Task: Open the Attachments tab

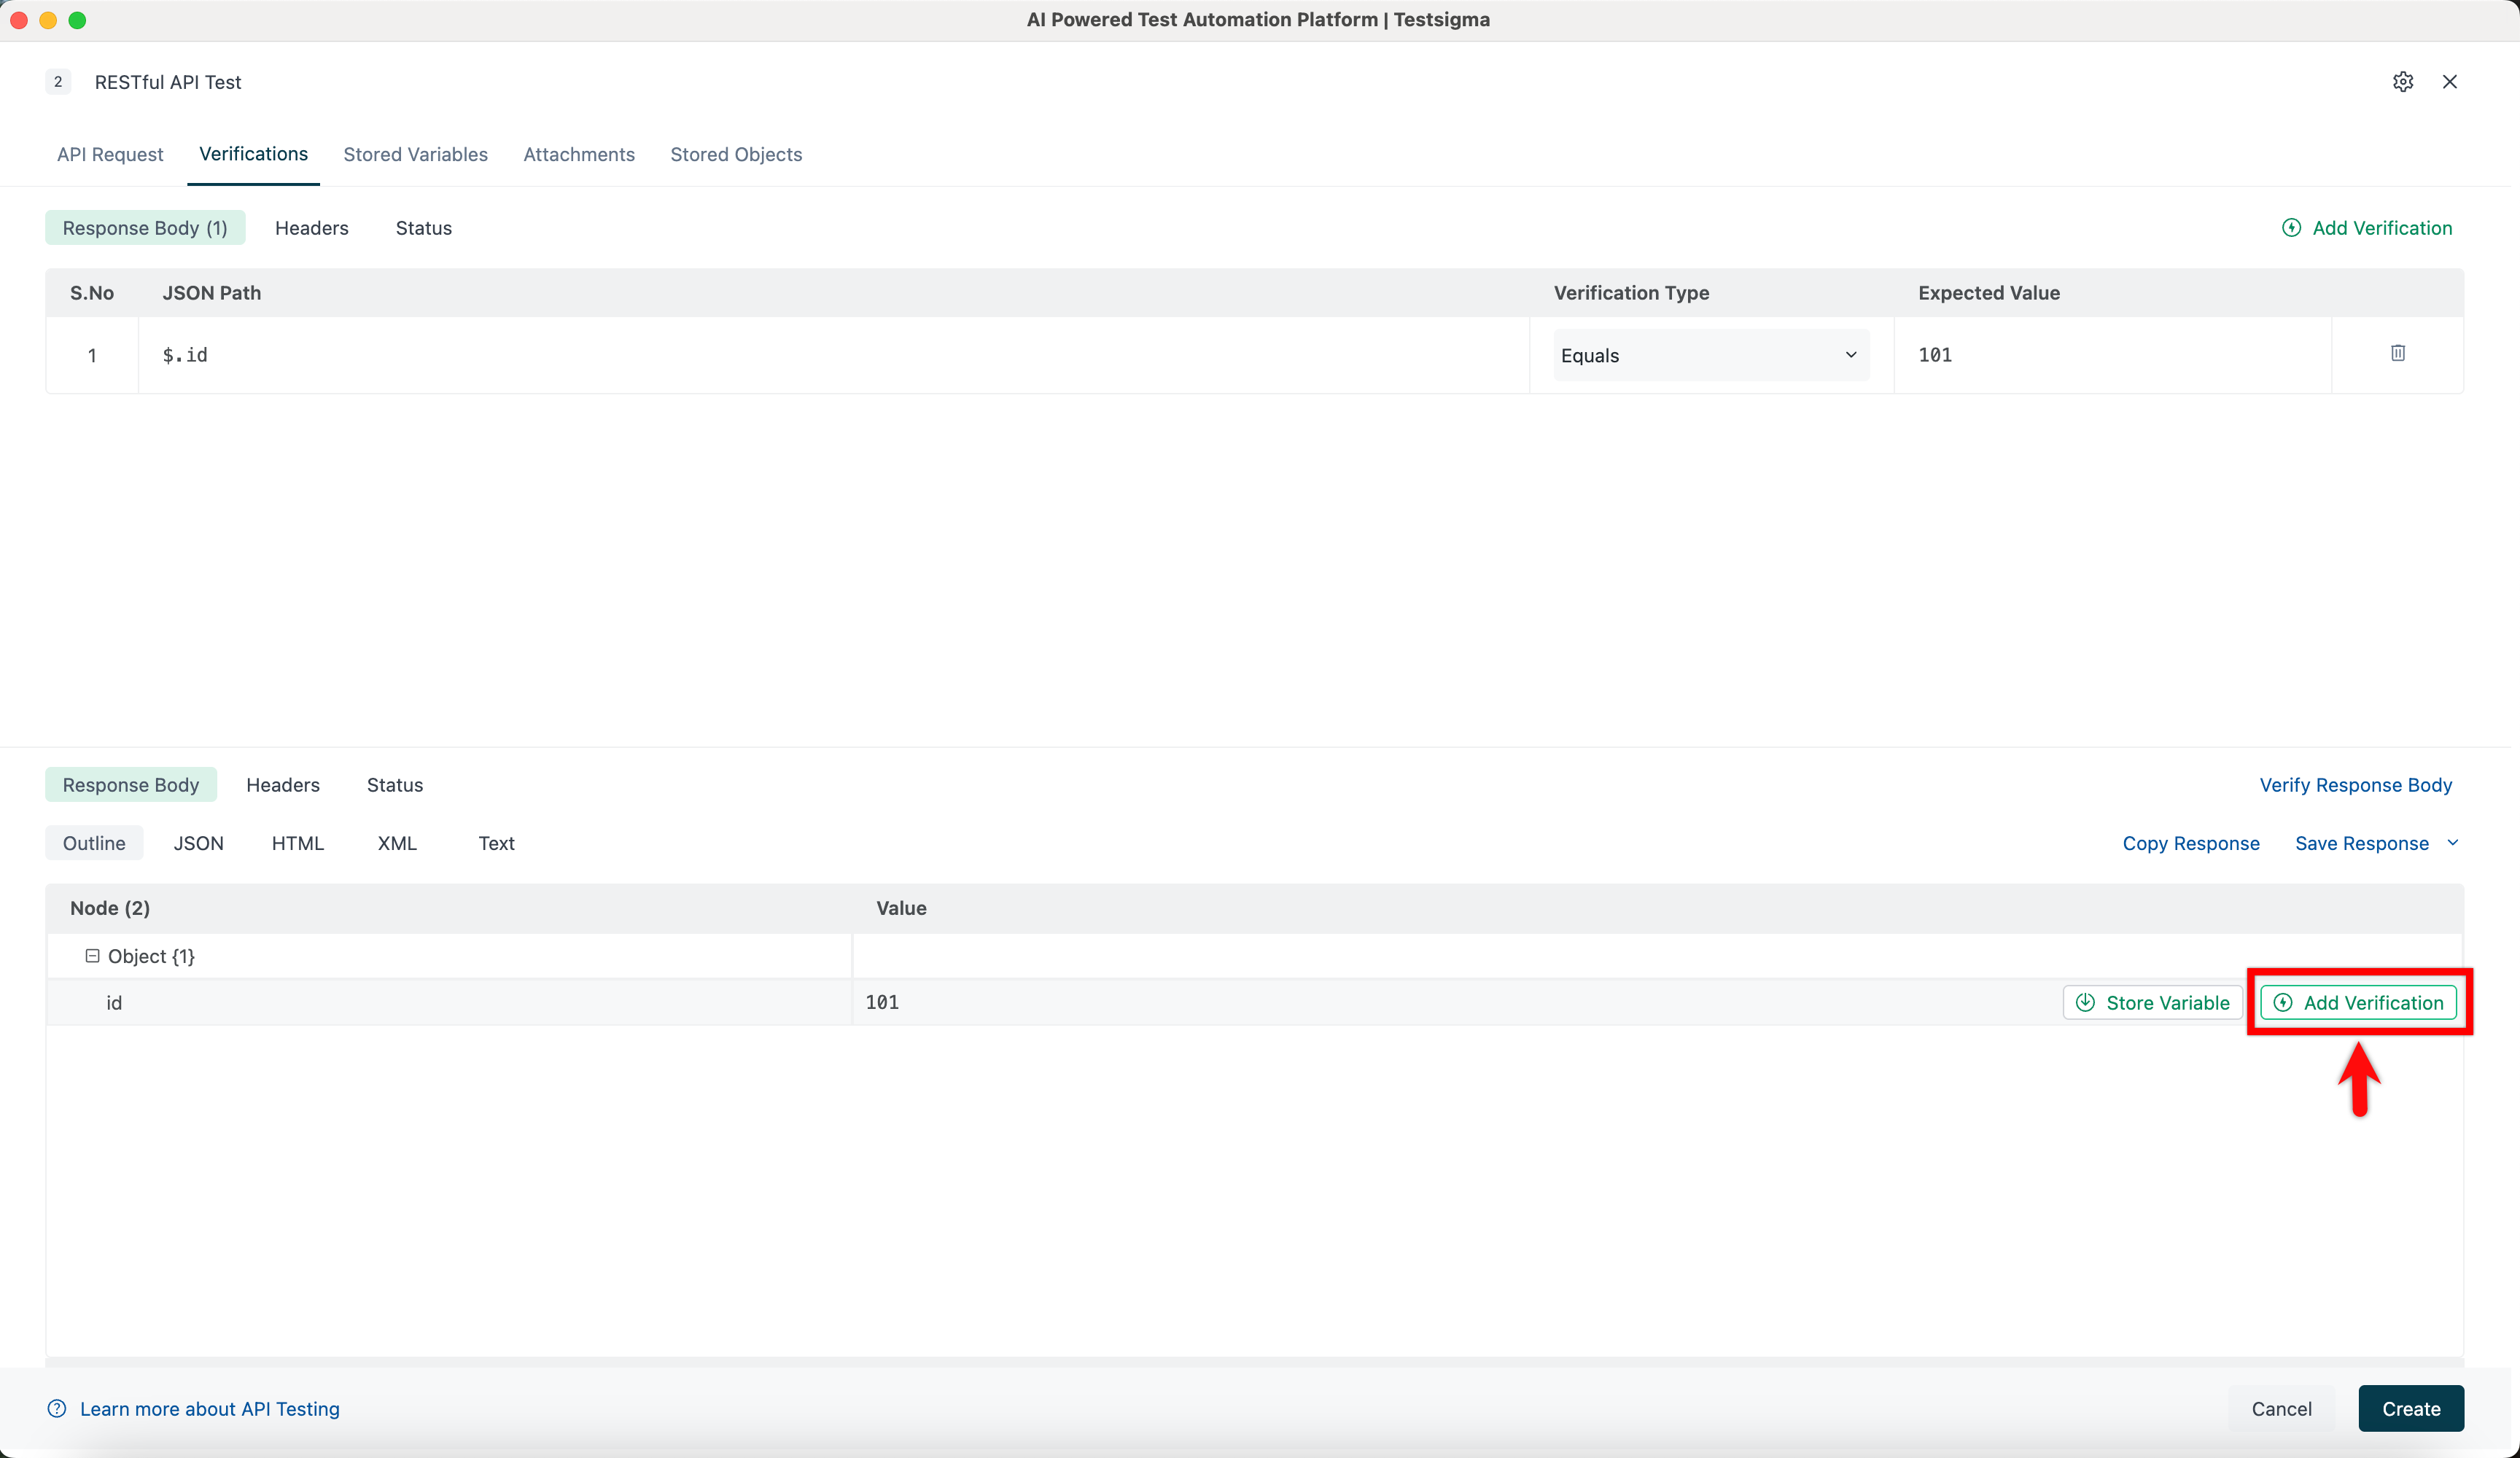Action: (578, 154)
